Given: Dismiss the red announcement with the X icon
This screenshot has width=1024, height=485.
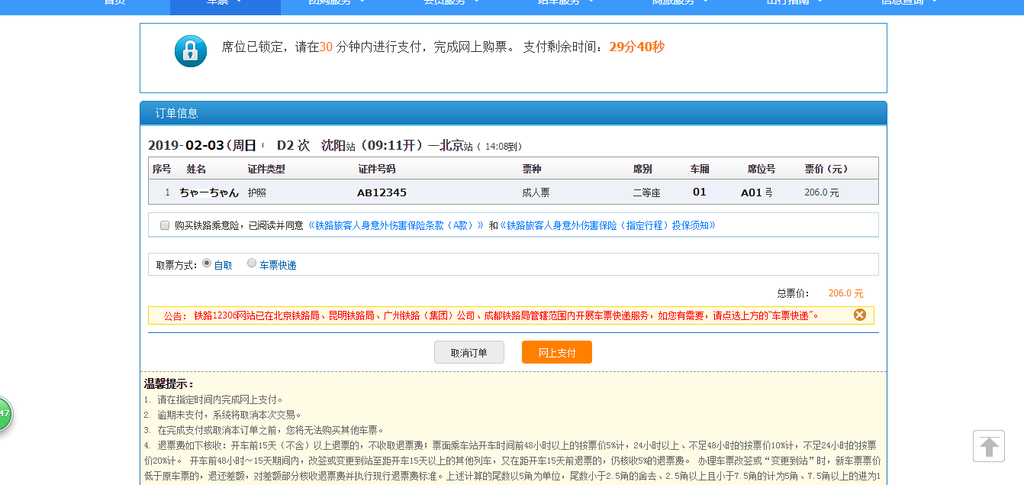Looking at the screenshot, I should coord(859,315).
